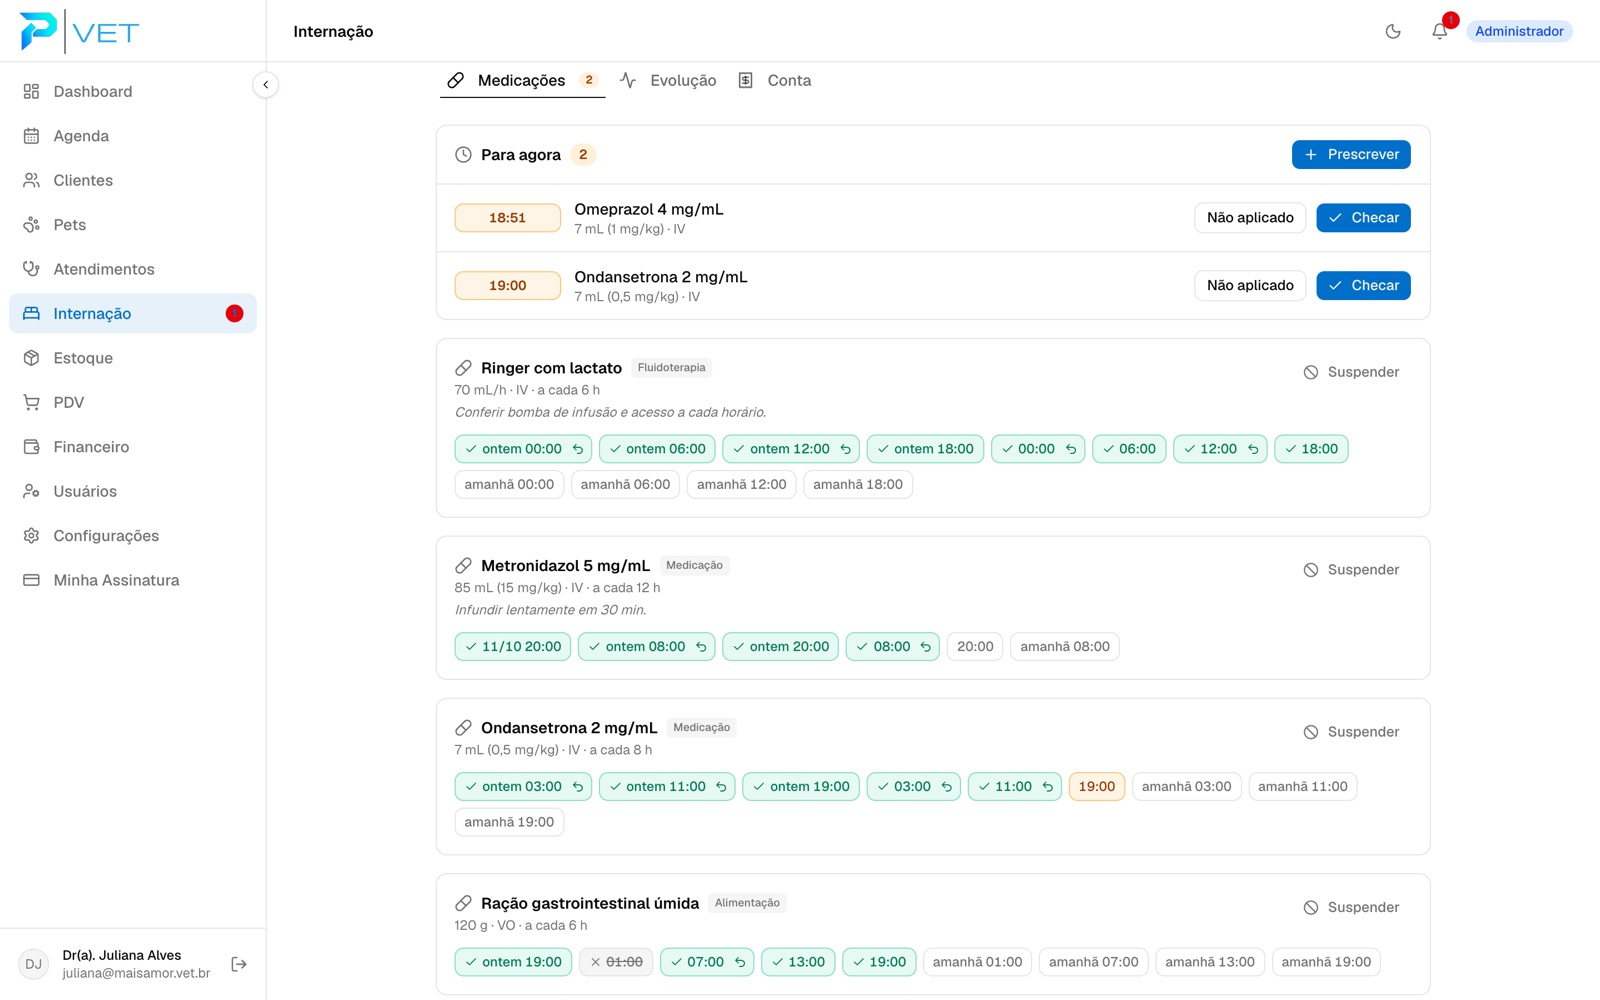The image size is (1600, 1000).
Task: Switch to the Evolução tab
Action: [x=668, y=80]
